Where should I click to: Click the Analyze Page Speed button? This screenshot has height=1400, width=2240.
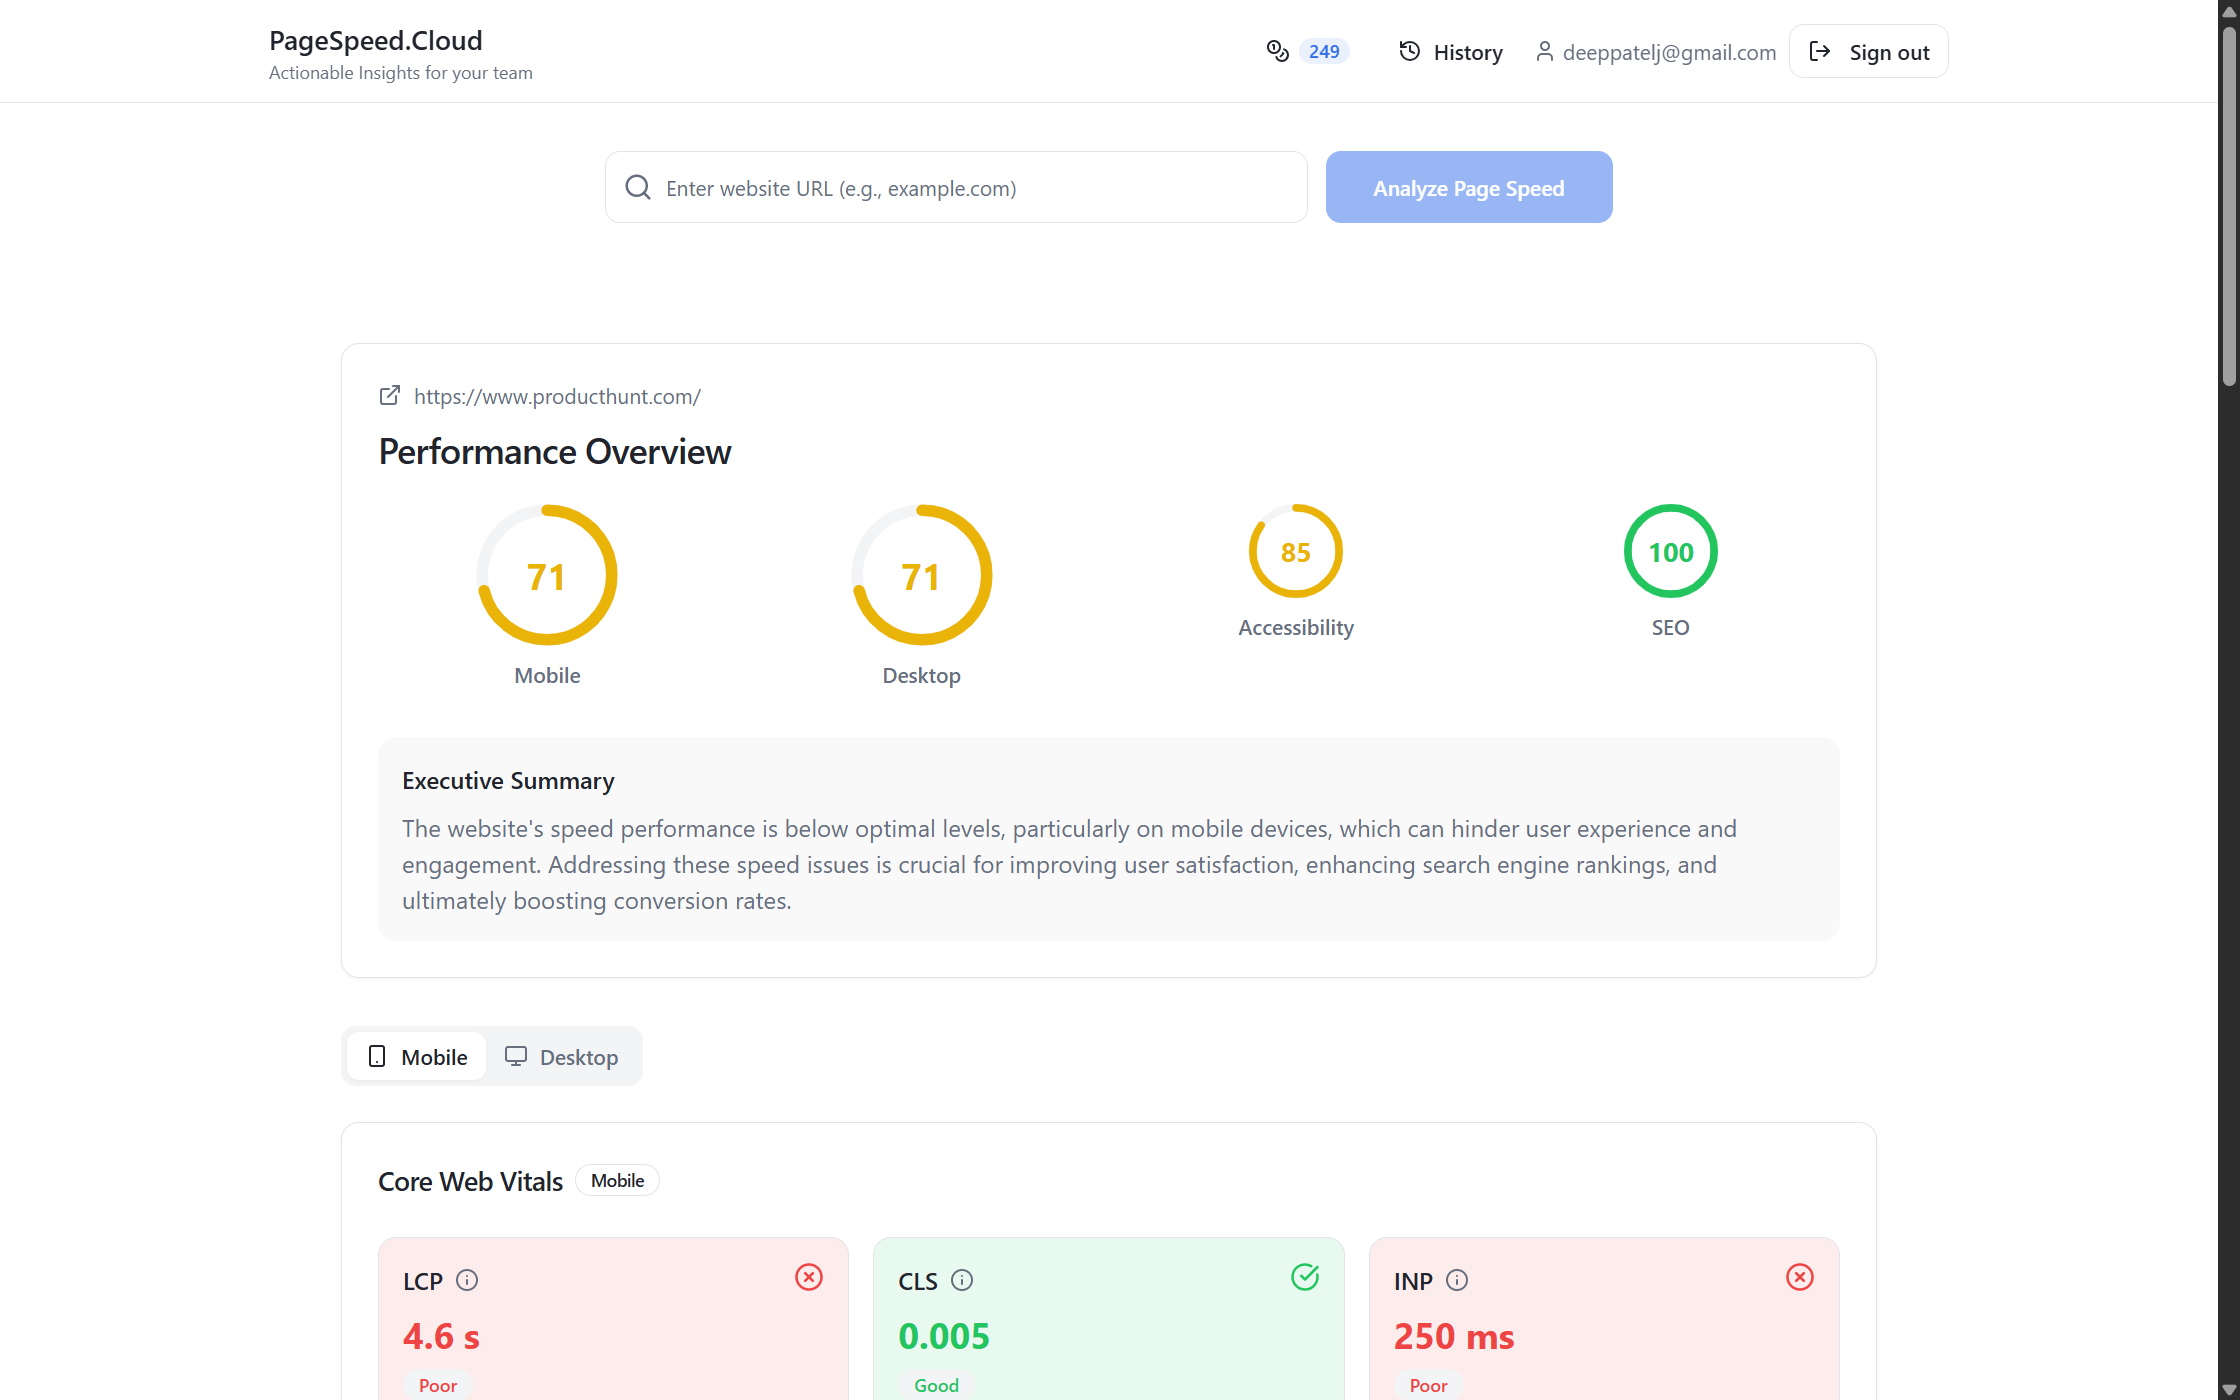[x=1468, y=187]
